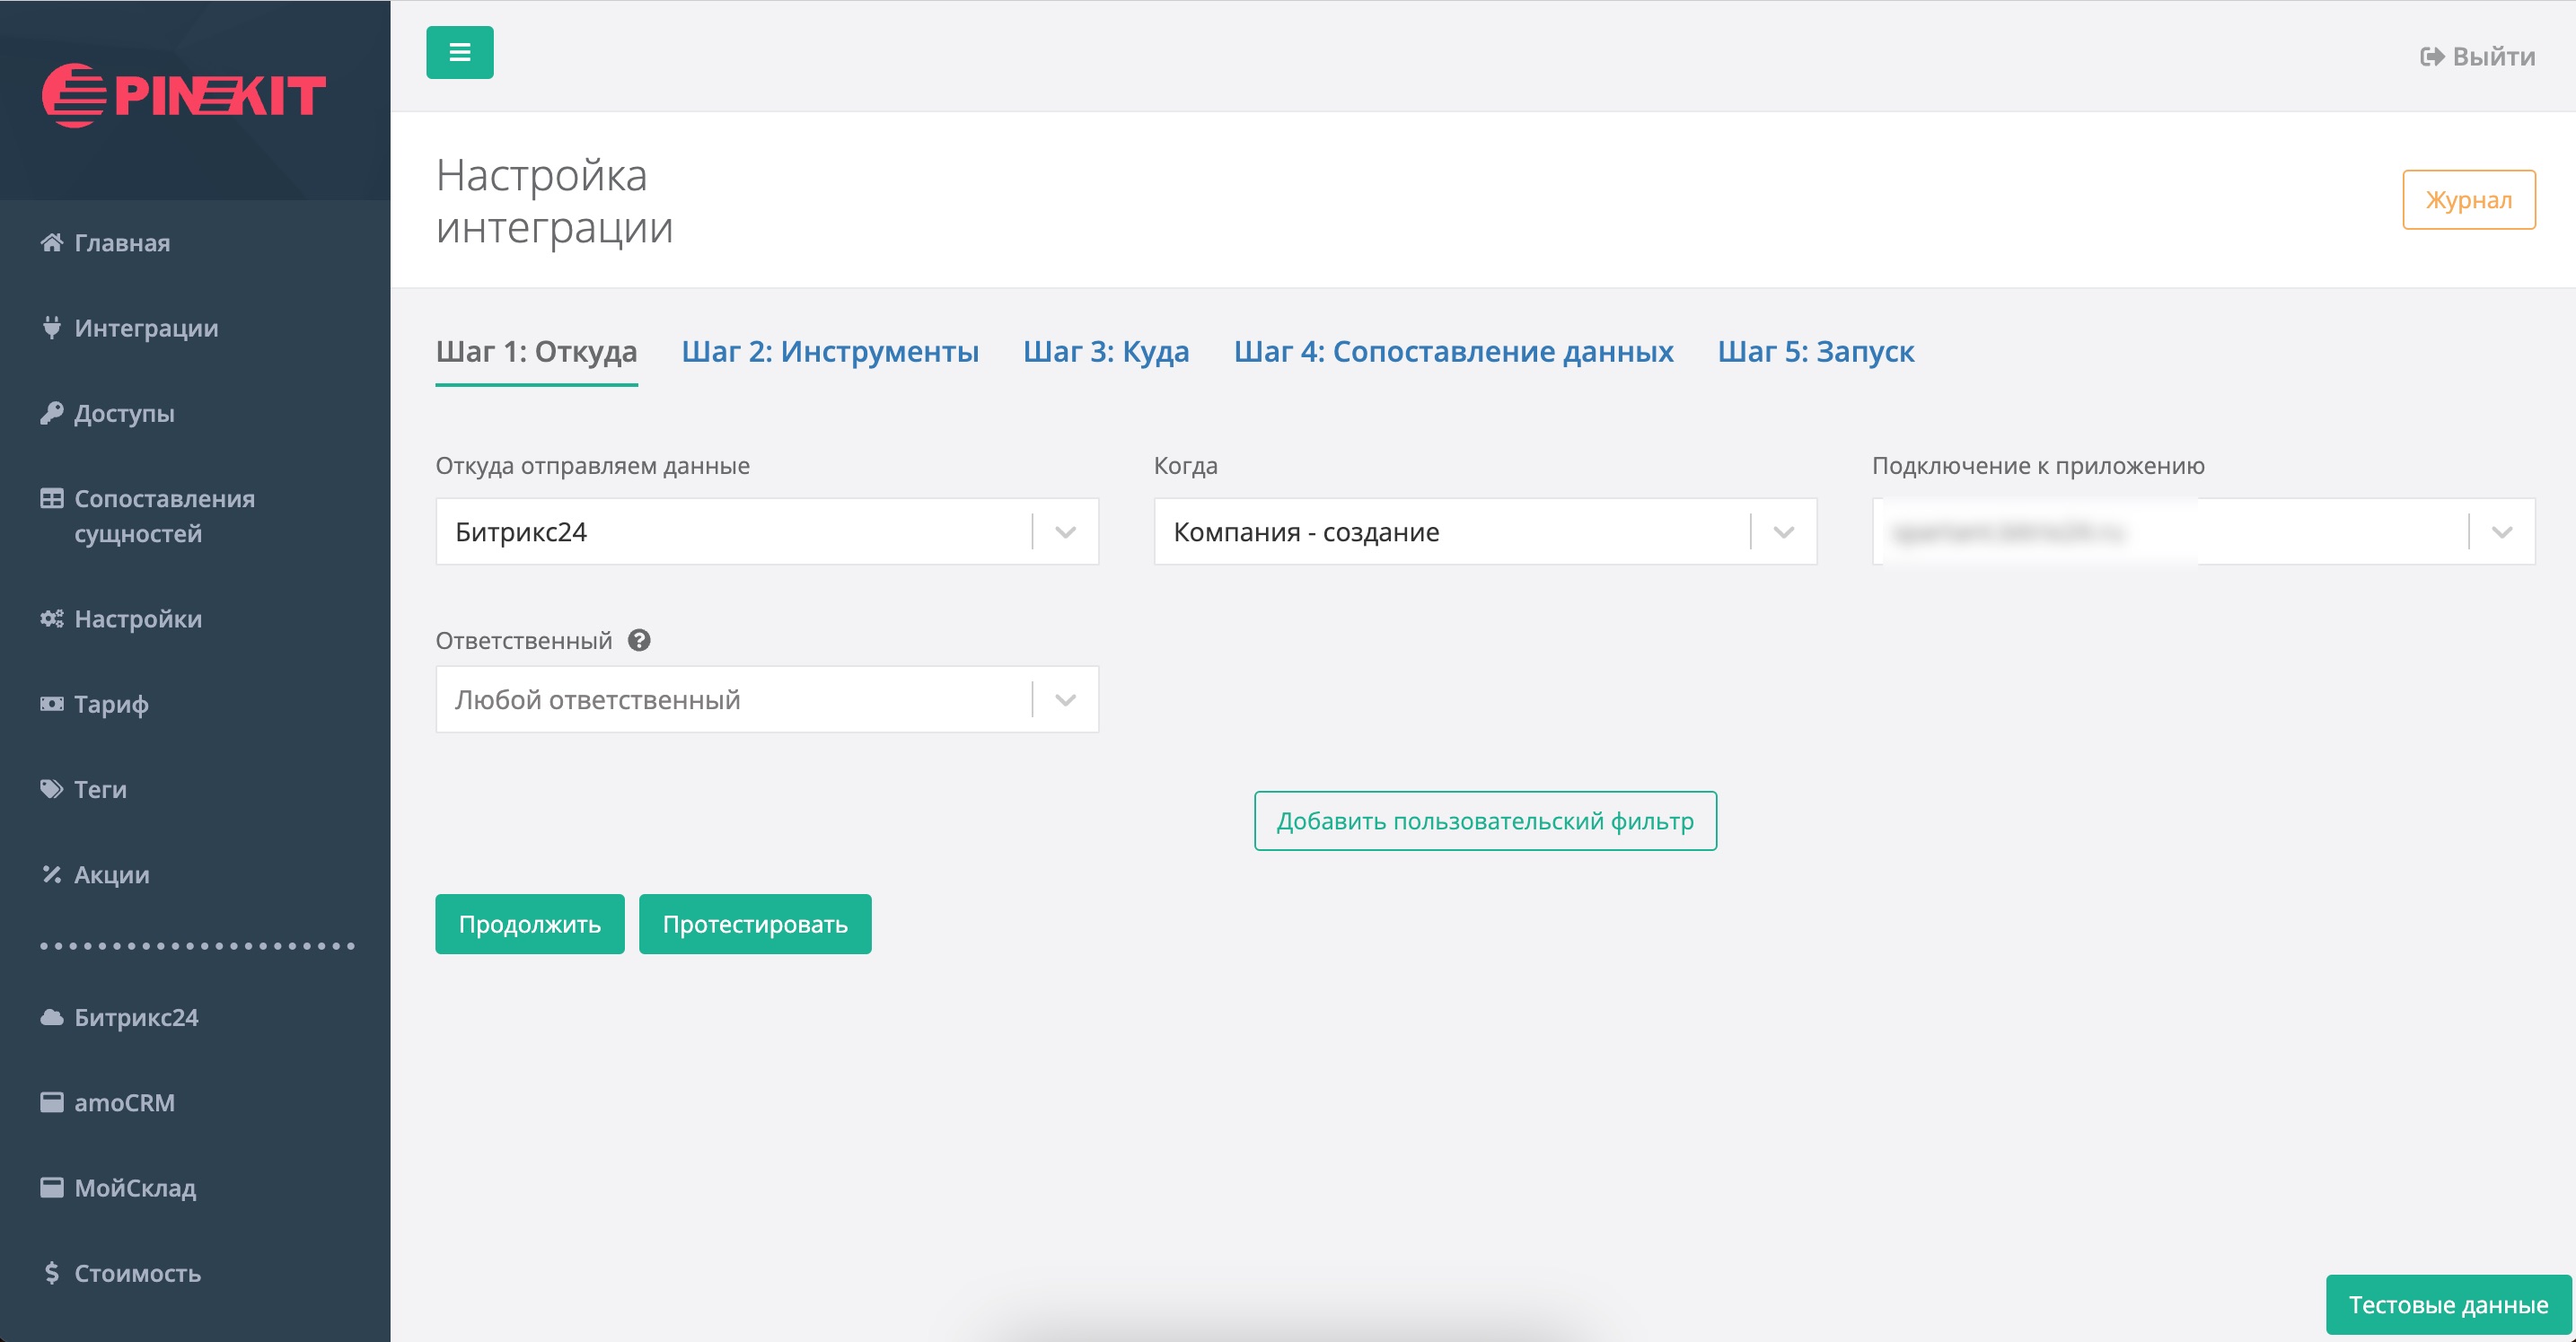The image size is (2576, 1342).
Task: Click the percent icon beside Акции
Action: [51, 874]
